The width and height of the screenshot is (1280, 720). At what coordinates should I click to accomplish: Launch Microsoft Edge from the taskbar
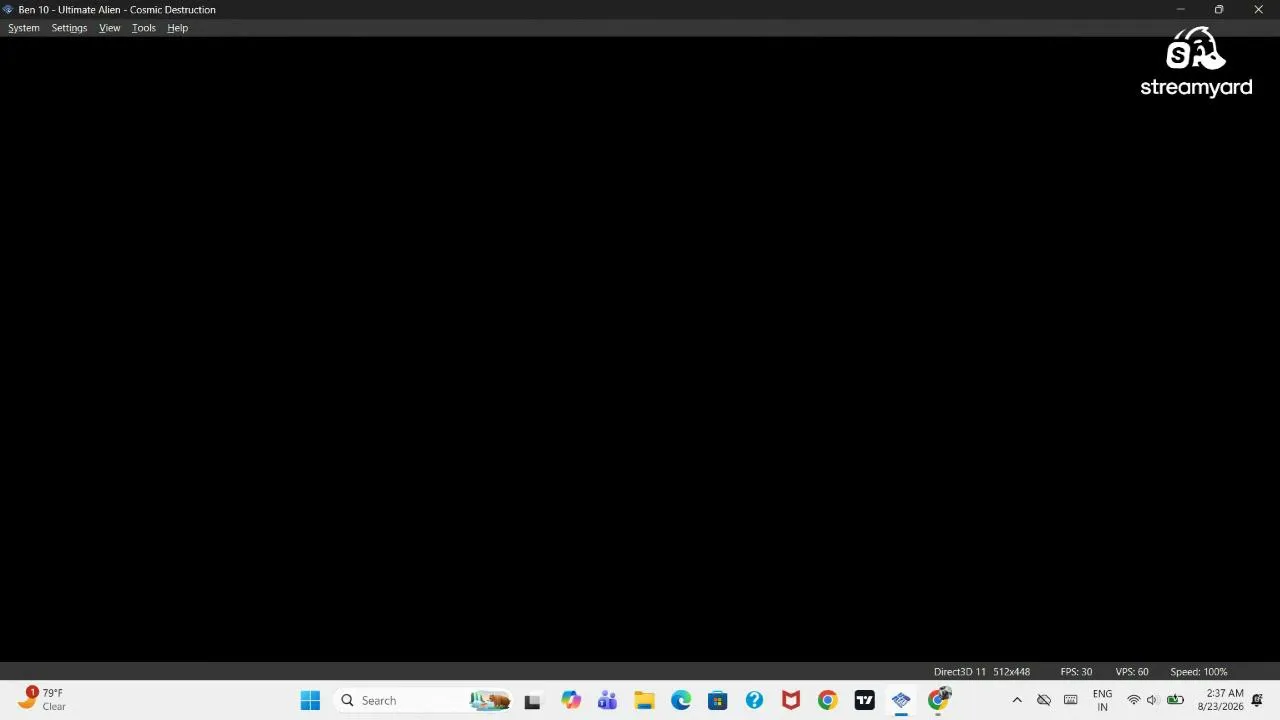click(681, 701)
